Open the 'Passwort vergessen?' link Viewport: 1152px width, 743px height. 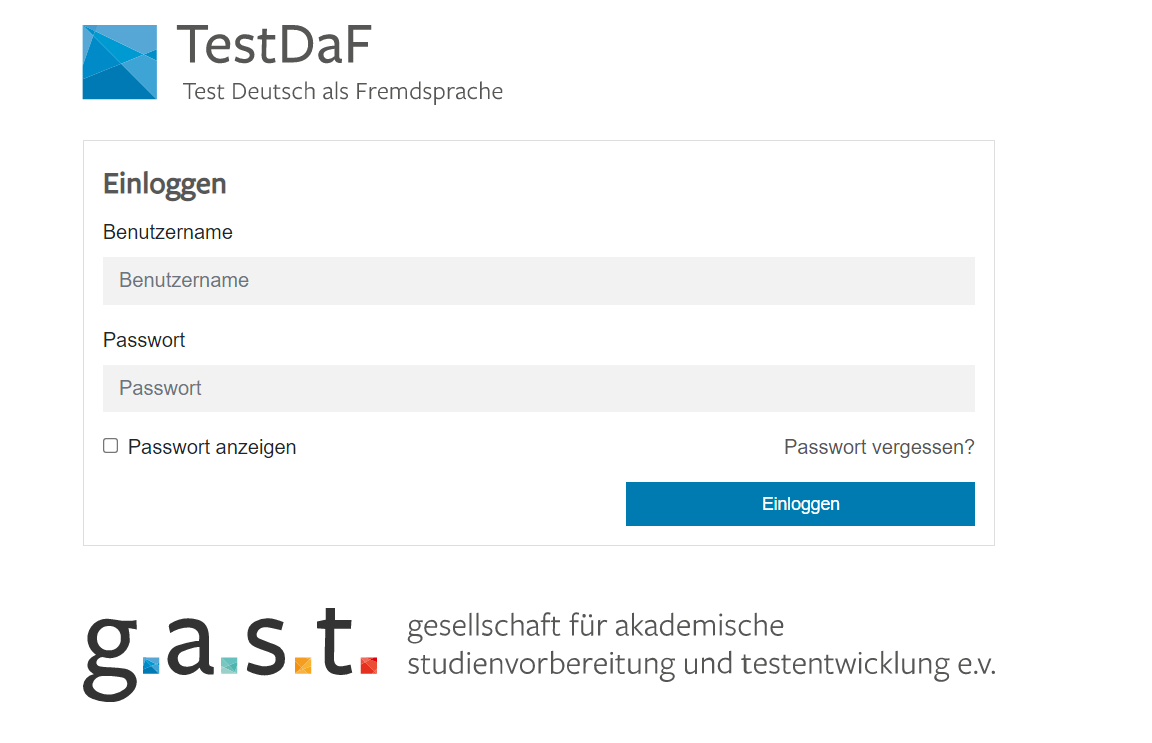[879, 447]
